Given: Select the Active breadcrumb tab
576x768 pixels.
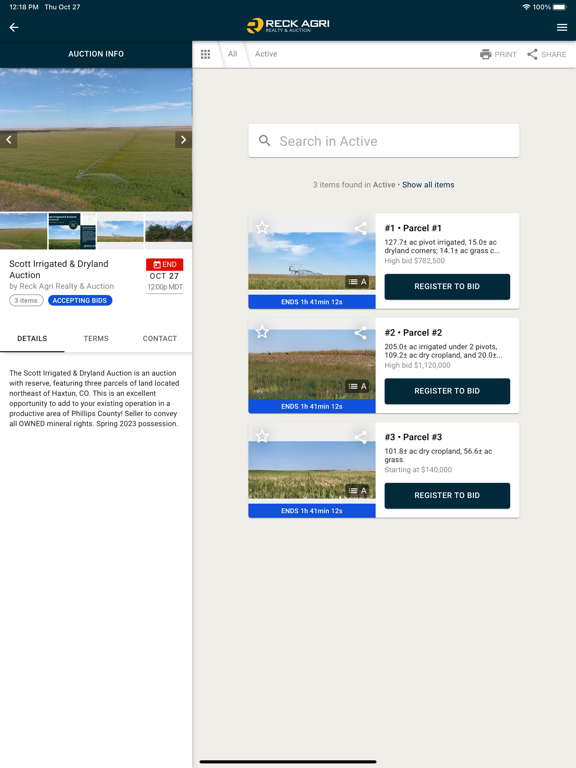Looking at the screenshot, I should [x=266, y=54].
